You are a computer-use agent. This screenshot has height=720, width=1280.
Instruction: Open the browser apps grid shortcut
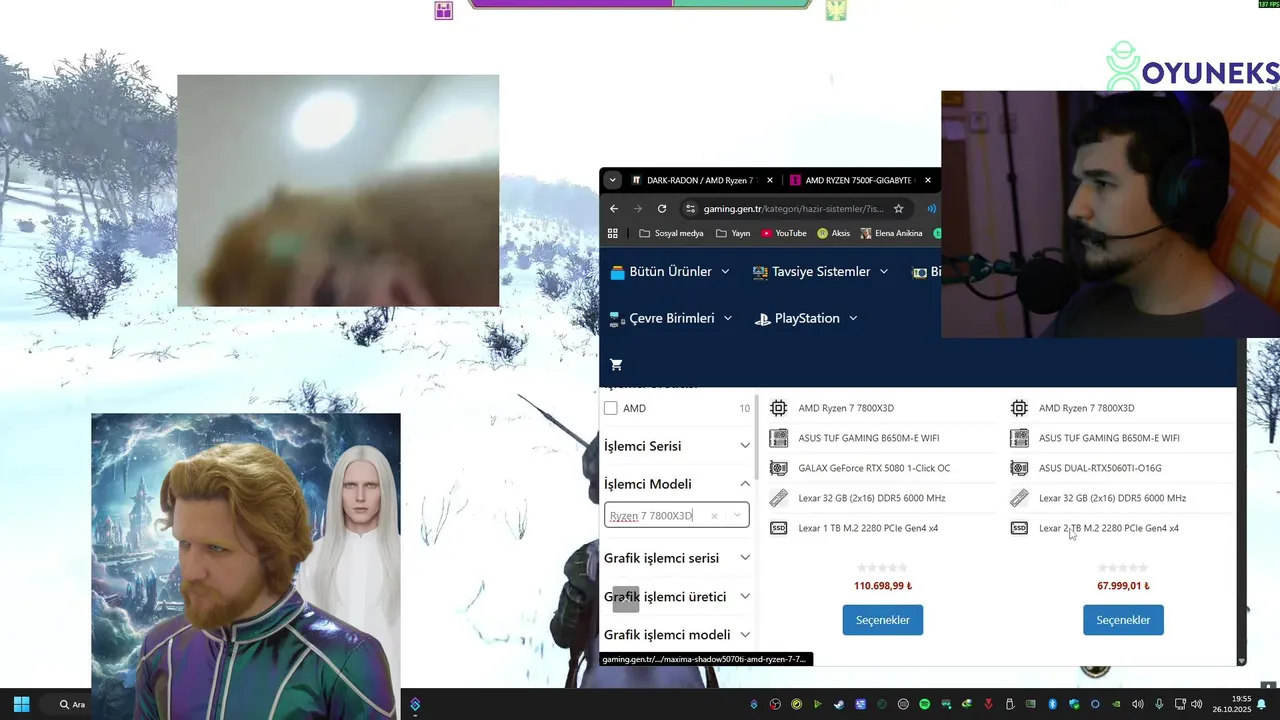[614, 233]
